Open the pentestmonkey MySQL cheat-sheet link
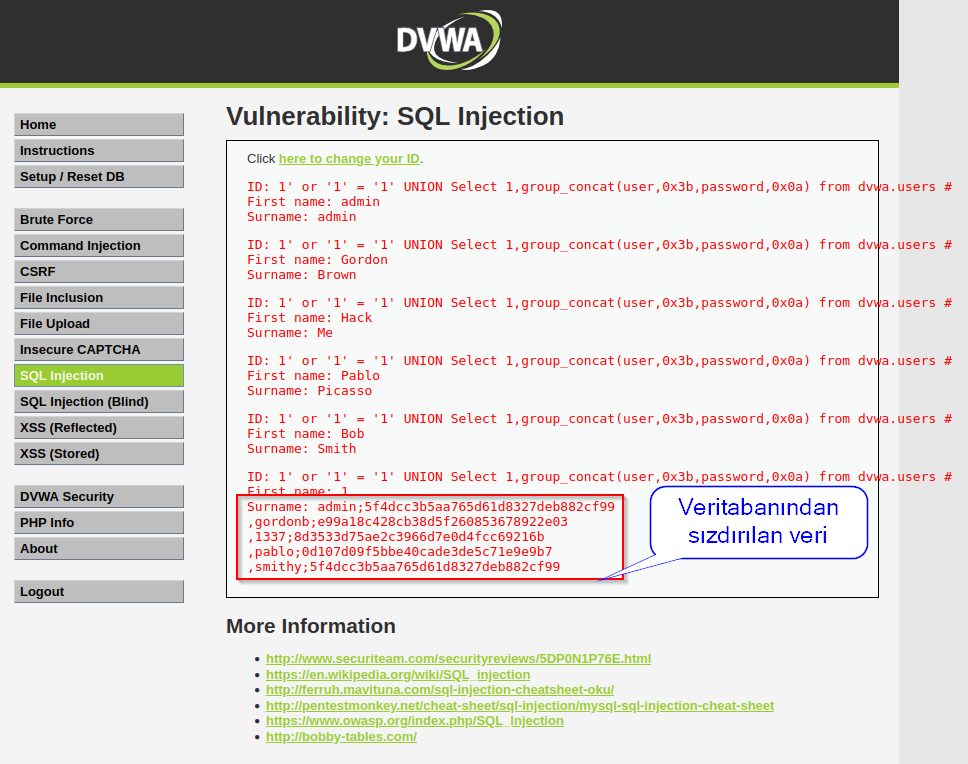The image size is (968, 764). (x=520, y=705)
